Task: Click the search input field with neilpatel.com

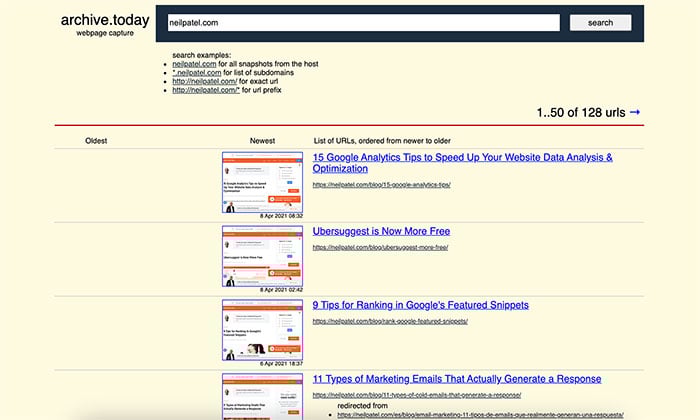Action: click(x=363, y=23)
